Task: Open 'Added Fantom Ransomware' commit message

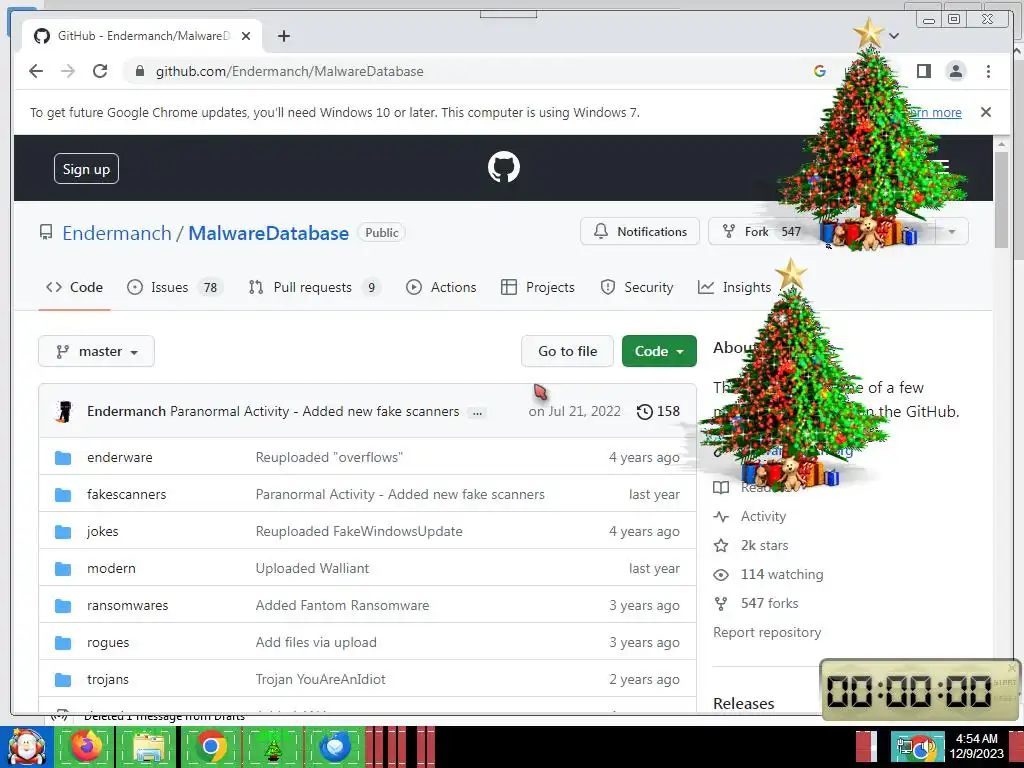Action: 342,605
